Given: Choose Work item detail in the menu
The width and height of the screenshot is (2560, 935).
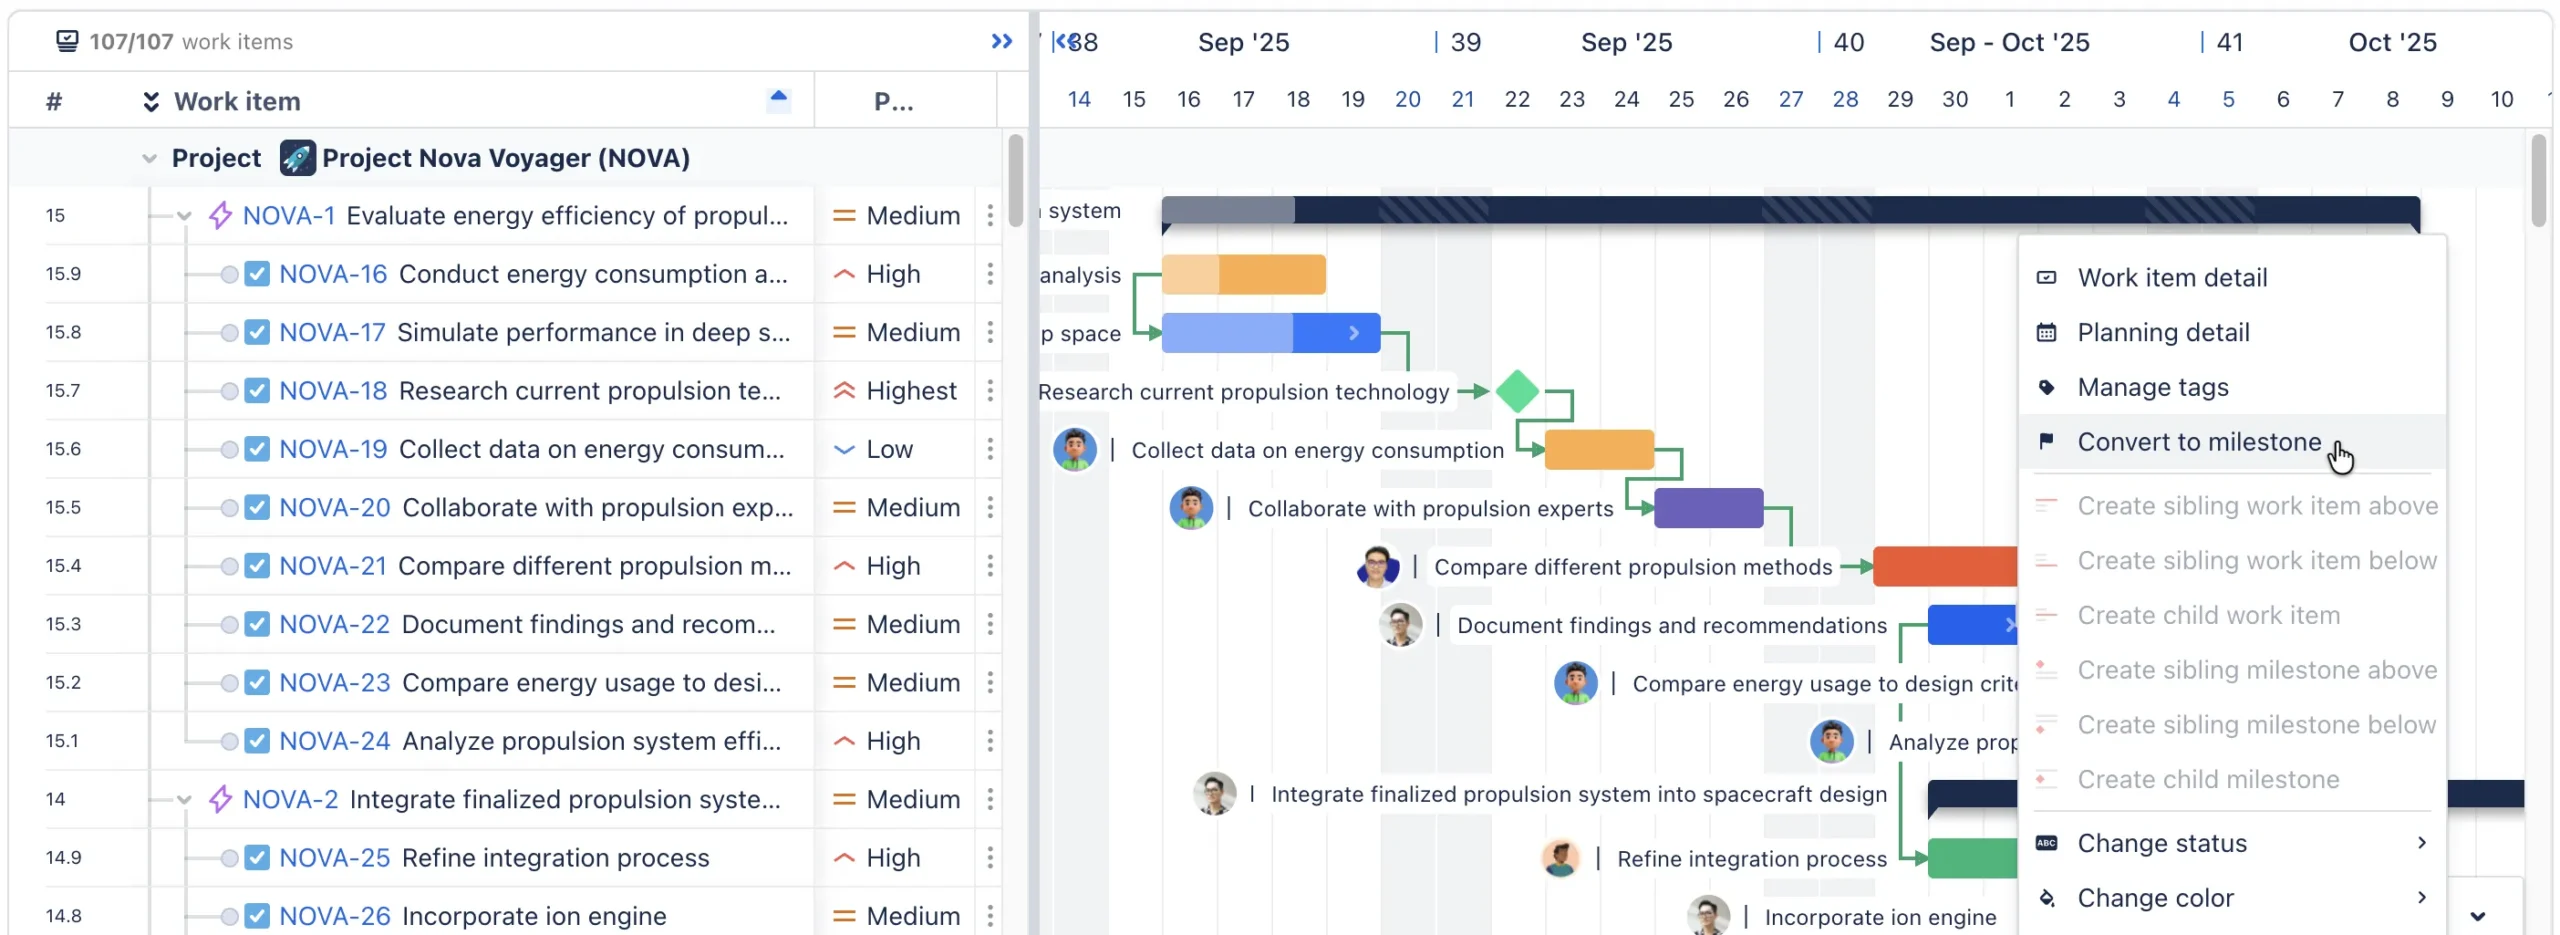Looking at the screenshot, I should 2172,277.
